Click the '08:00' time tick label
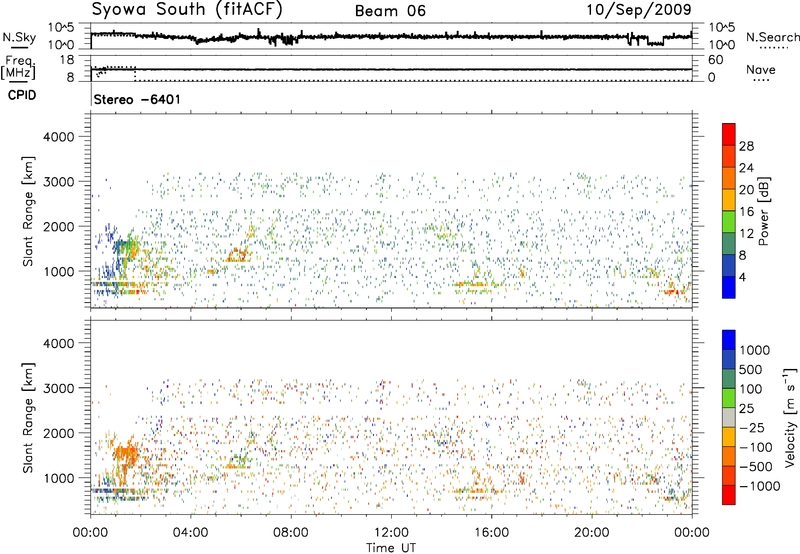 [x=291, y=533]
